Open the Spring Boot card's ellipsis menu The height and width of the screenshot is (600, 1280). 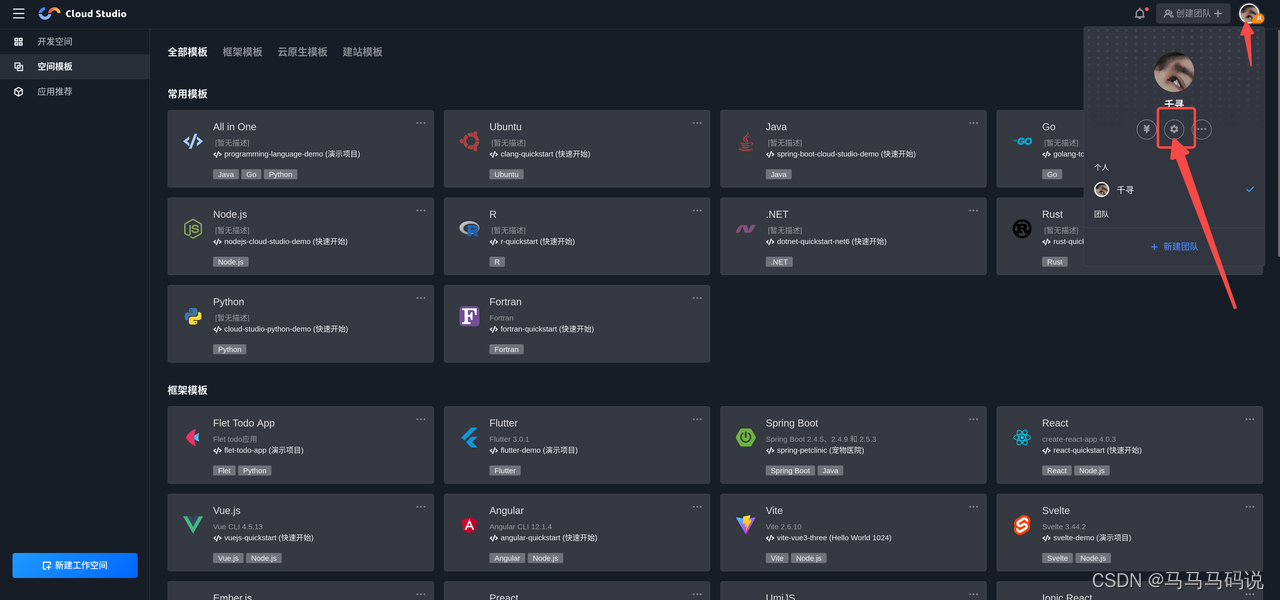973,419
